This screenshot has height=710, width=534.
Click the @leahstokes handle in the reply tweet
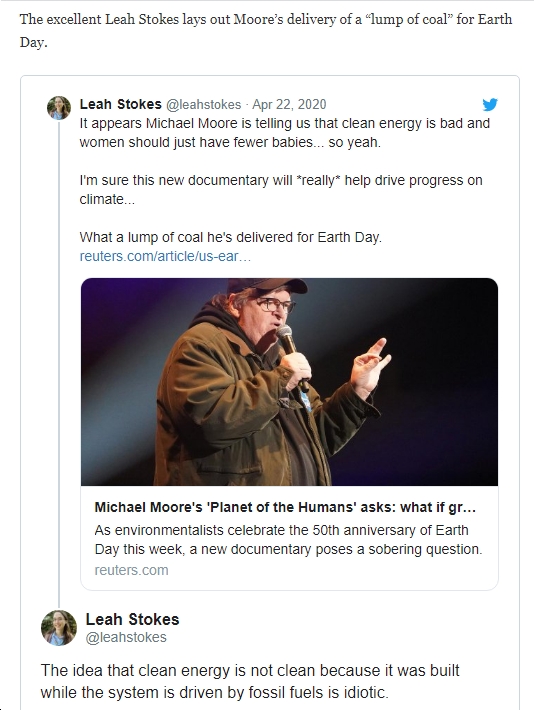pos(126,637)
